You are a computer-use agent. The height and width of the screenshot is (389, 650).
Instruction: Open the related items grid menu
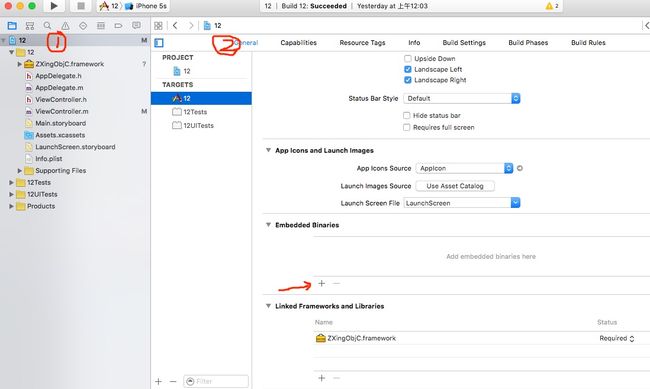click(158, 26)
